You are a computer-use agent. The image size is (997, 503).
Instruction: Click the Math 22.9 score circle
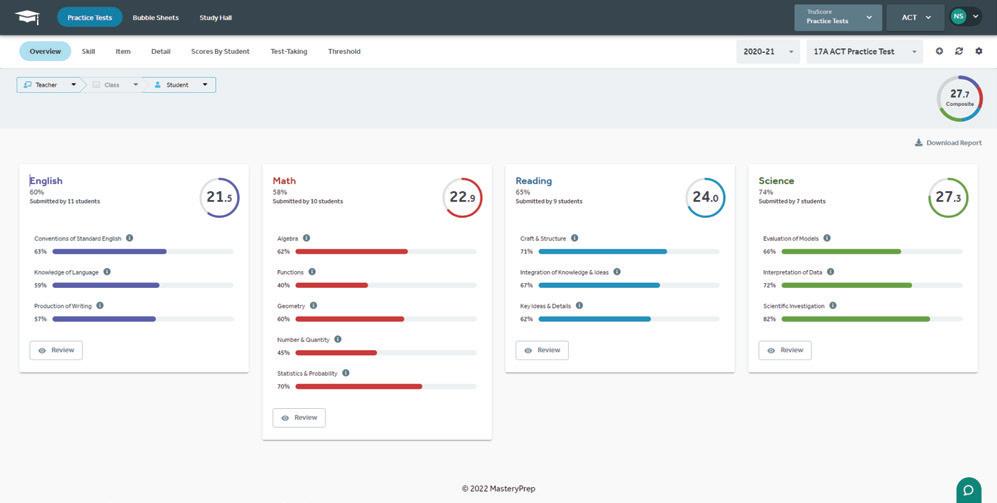pos(462,198)
